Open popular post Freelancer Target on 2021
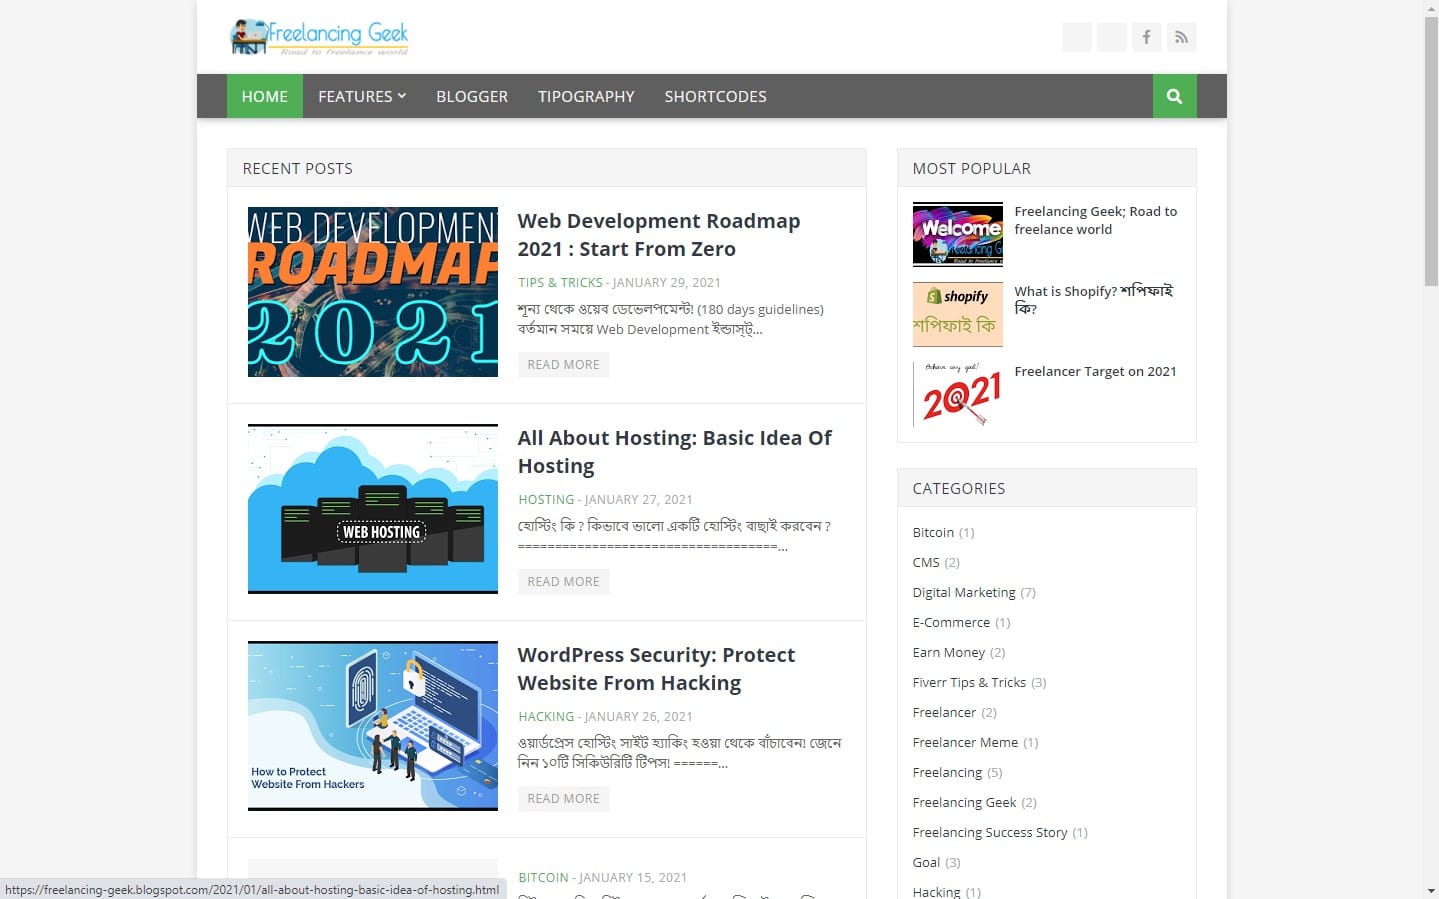Screen dimensions: 1439x899 [1095, 371]
